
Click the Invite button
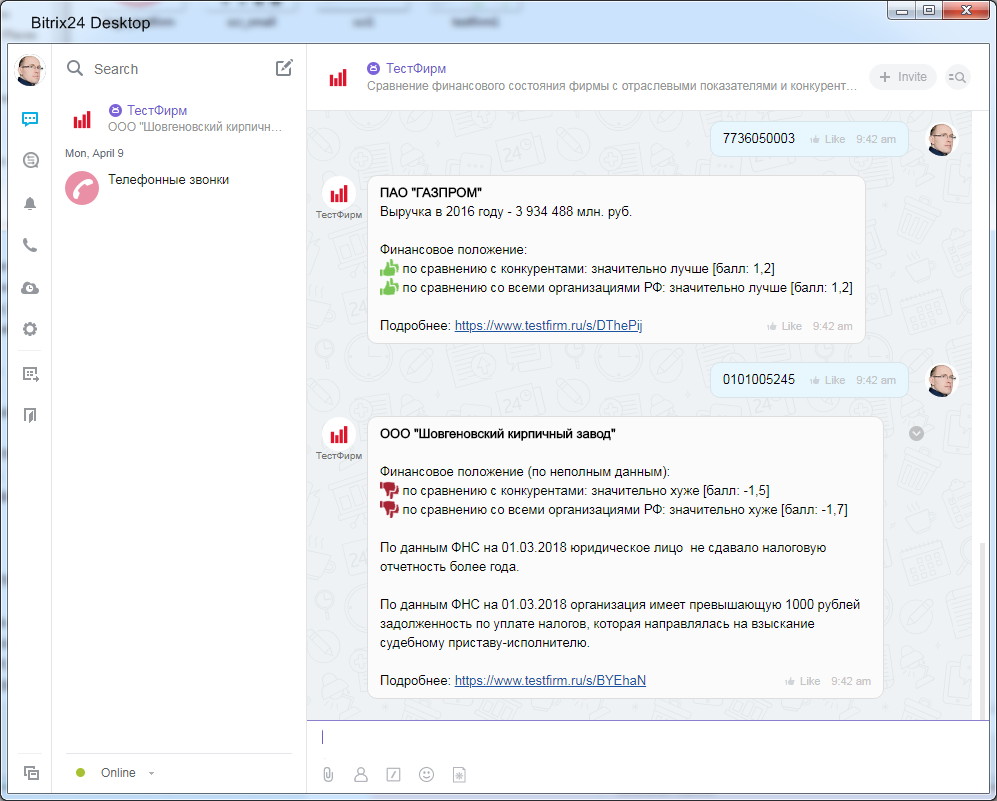[x=902, y=77]
